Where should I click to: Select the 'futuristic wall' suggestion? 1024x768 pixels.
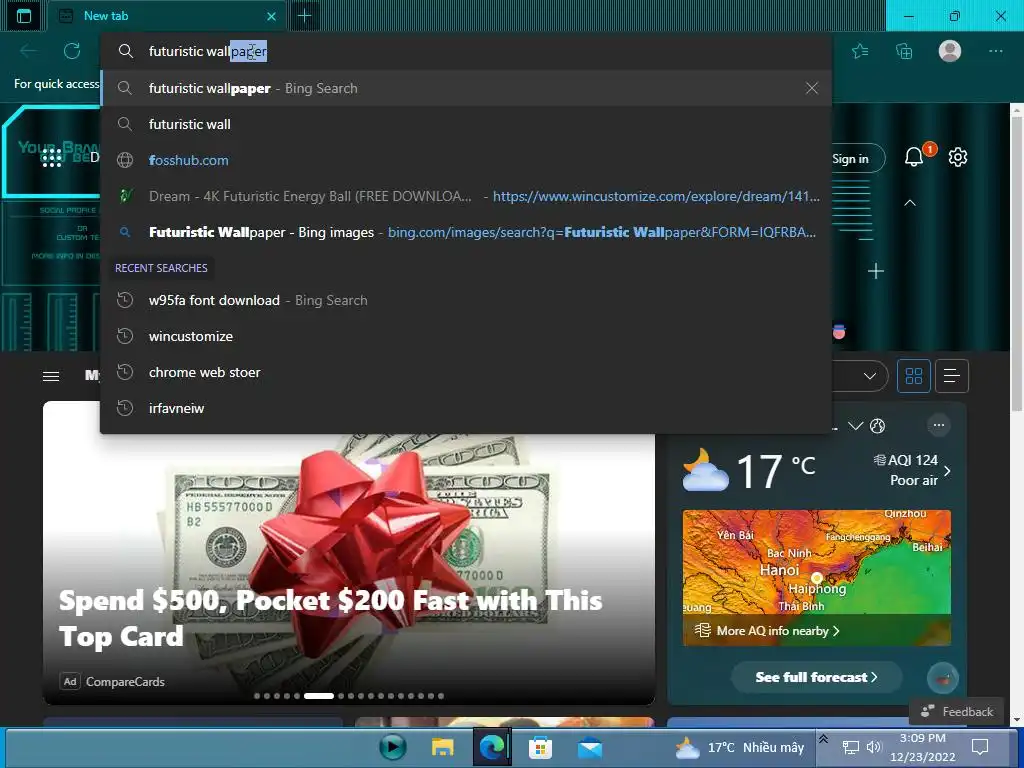point(466,124)
